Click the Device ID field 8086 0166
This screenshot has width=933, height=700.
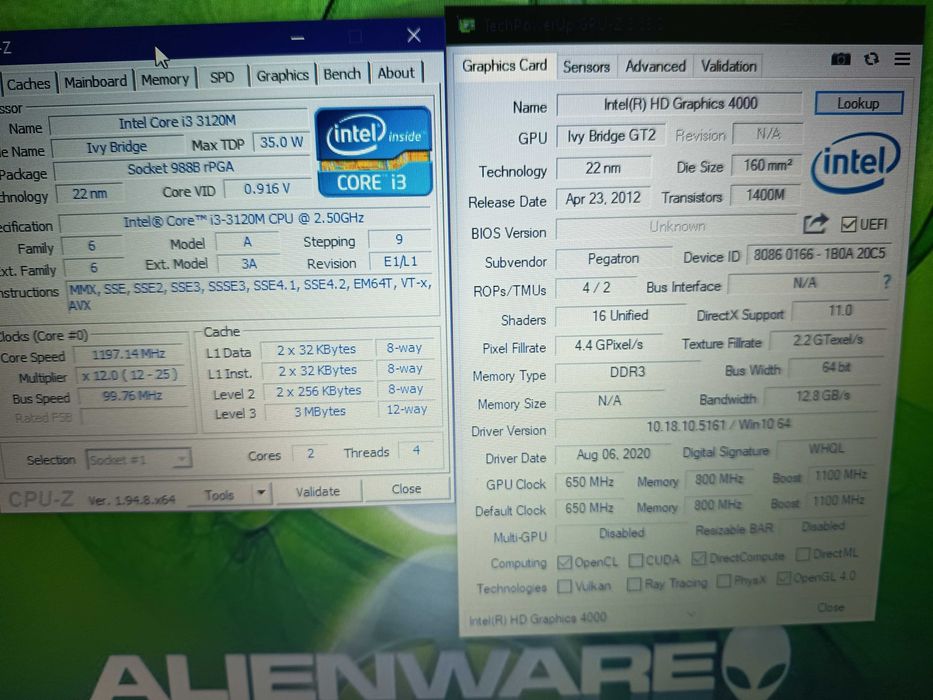coord(819,254)
